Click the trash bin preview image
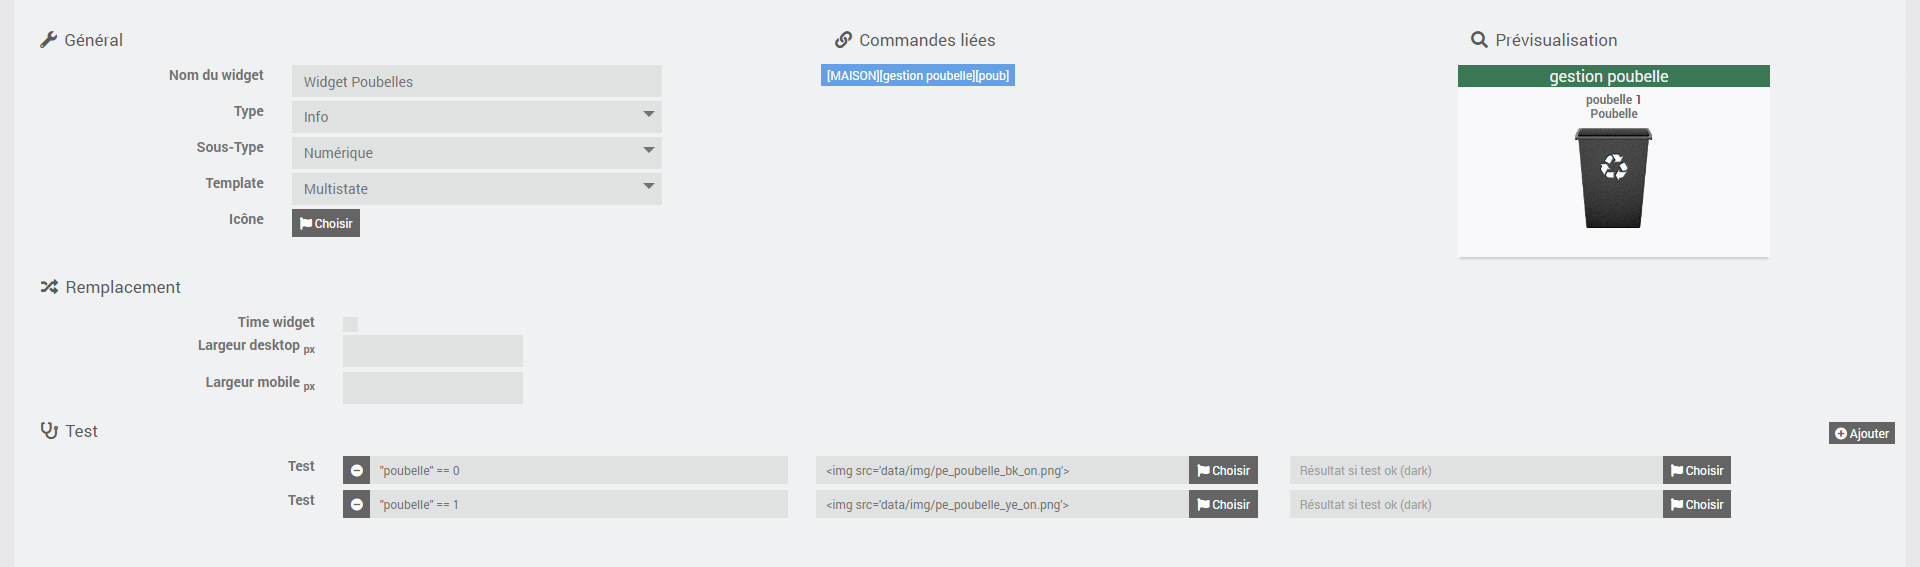This screenshot has width=1920, height=567. click(1613, 178)
